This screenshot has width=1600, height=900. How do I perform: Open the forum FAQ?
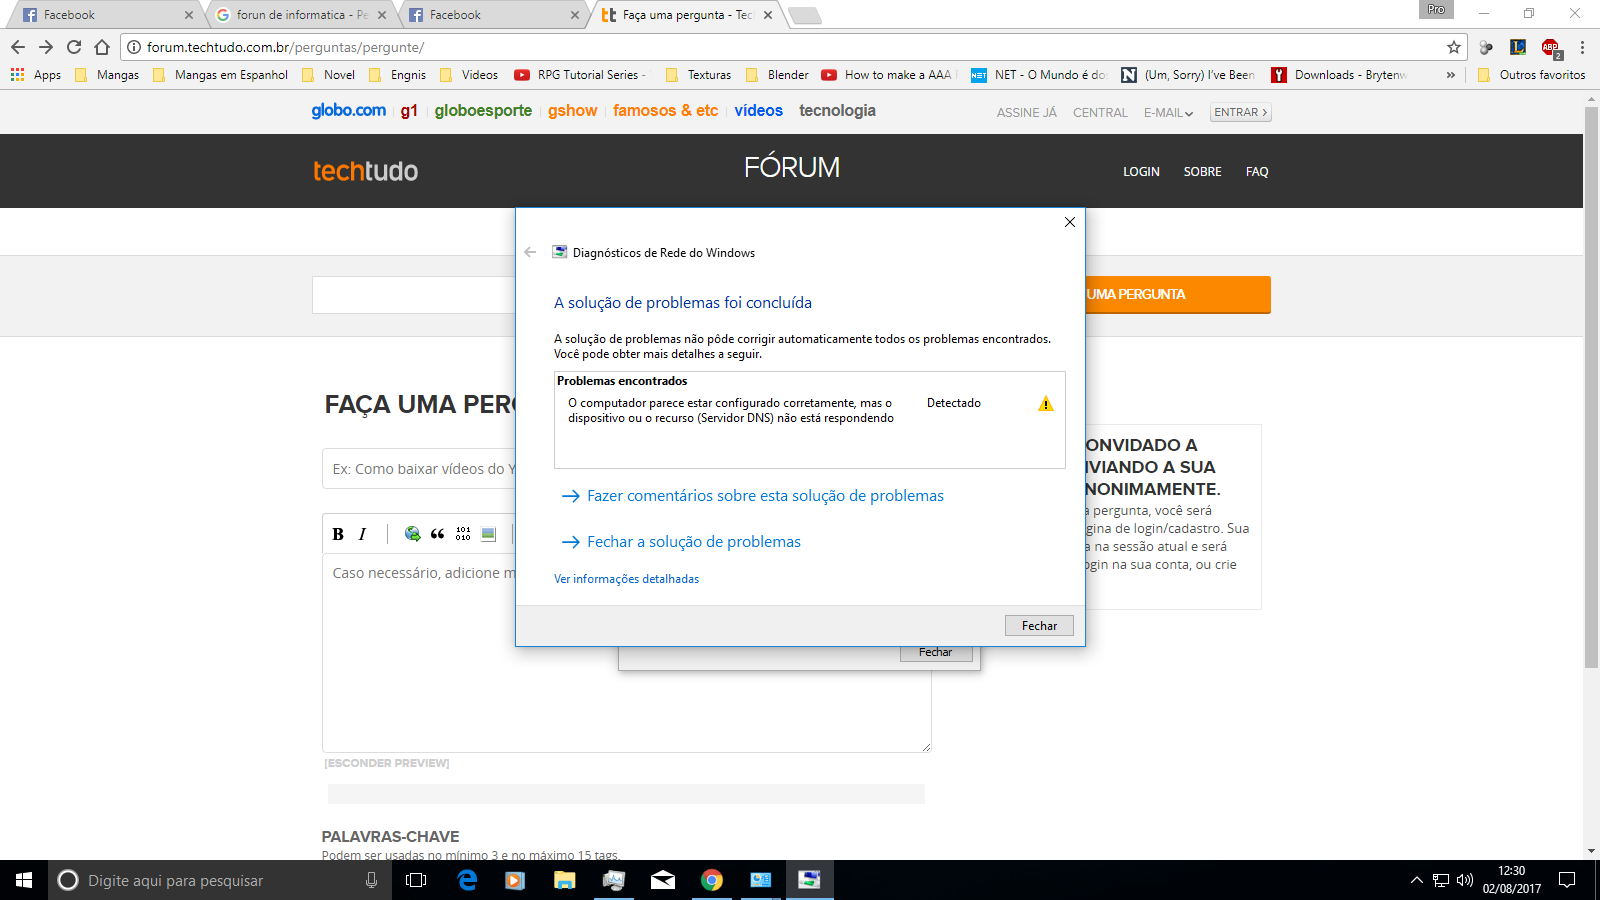pos(1257,172)
